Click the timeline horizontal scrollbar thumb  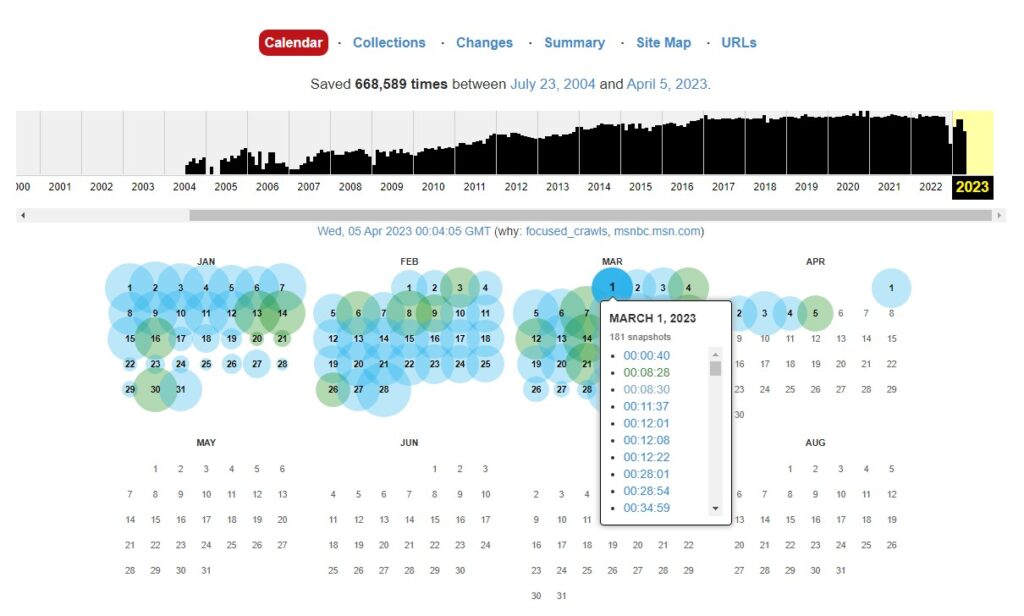(590, 215)
